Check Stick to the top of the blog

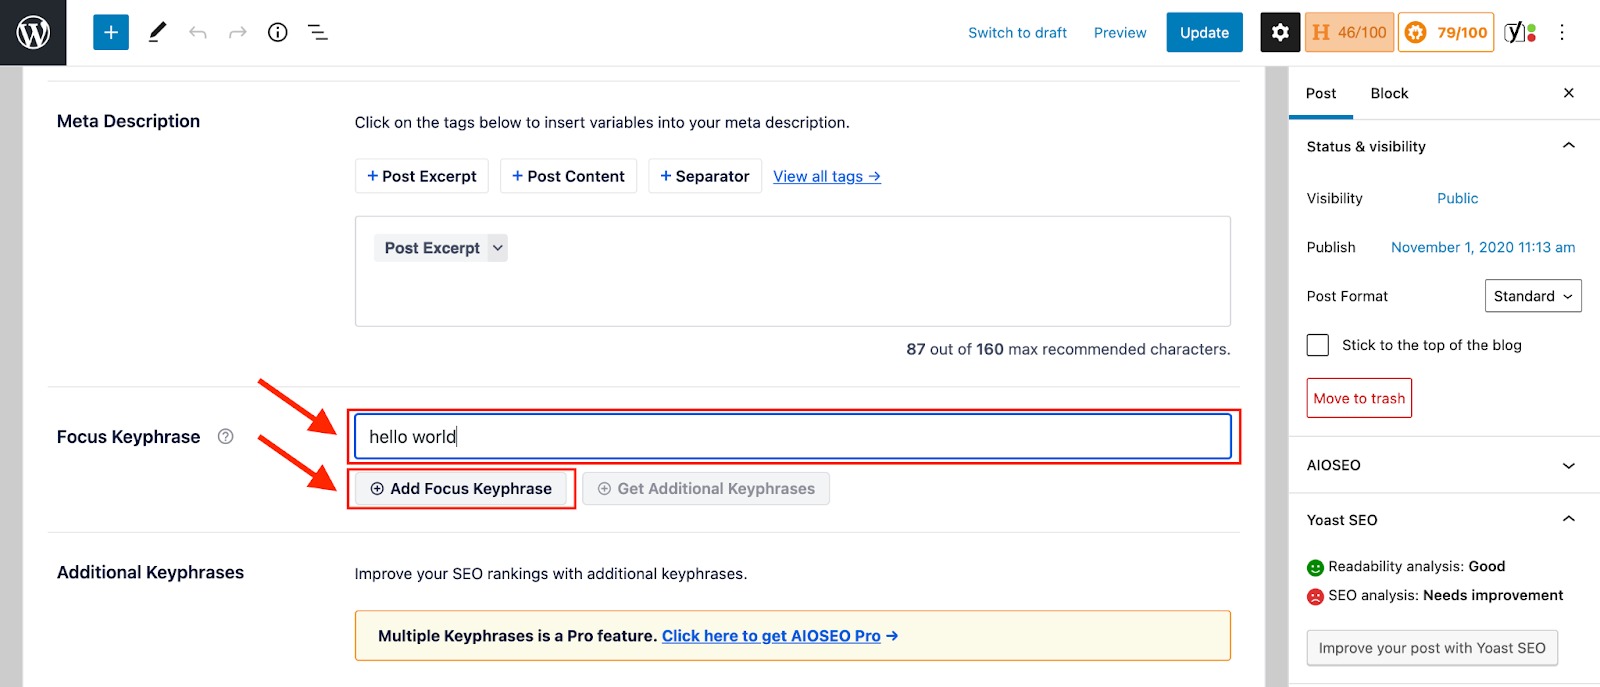click(1318, 345)
